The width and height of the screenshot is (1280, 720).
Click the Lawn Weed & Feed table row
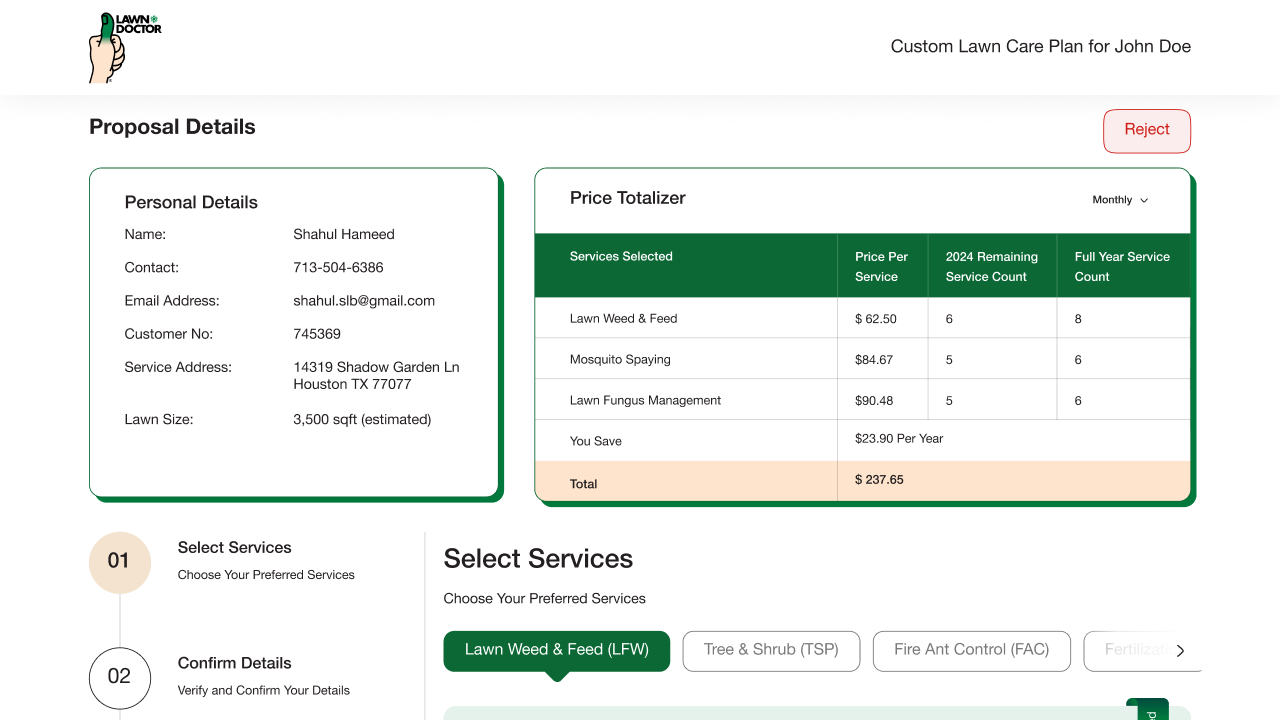click(x=862, y=318)
